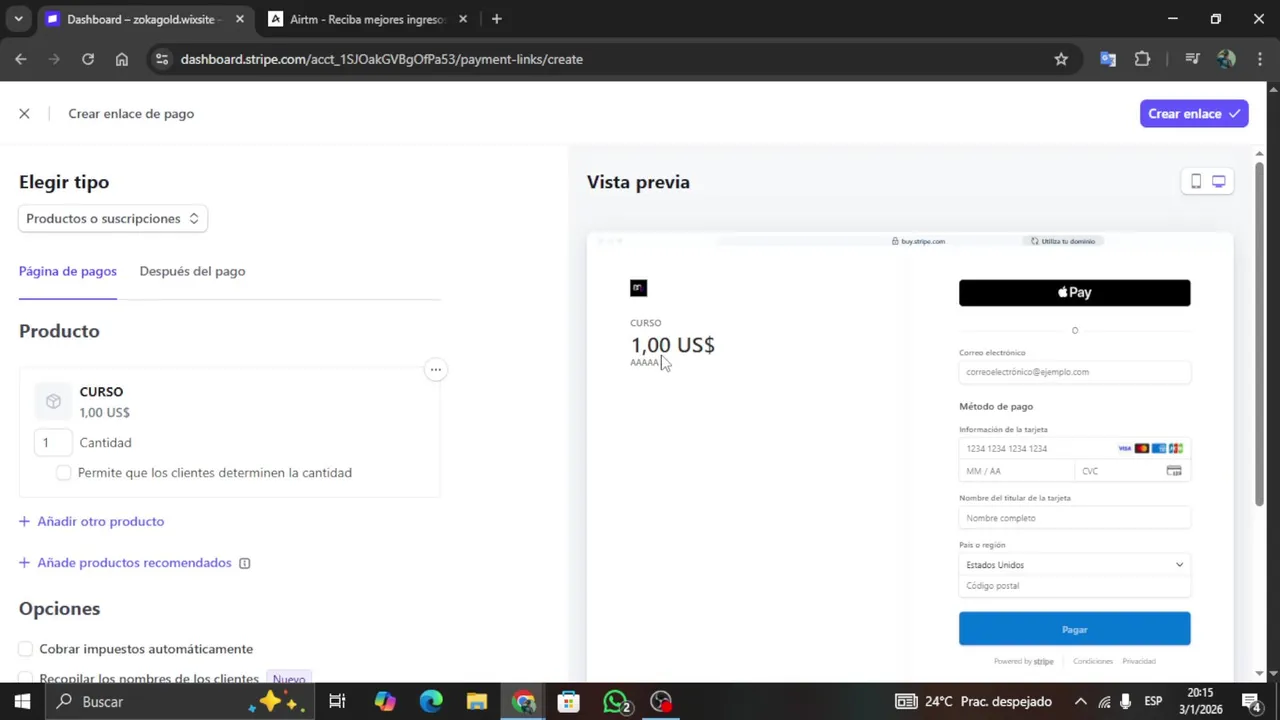The image size is (1280, 720).
Task: Click the preview price 1,00 US$
Action: tap(672, 345)
